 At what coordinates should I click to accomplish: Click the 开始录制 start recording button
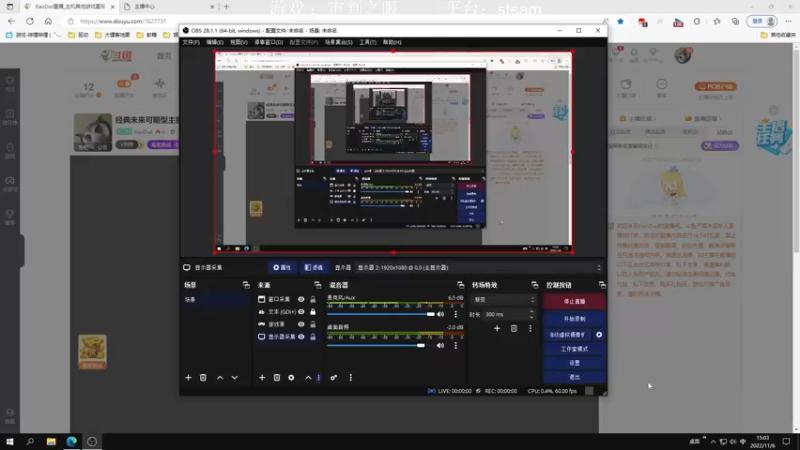[x=574, y=319]
